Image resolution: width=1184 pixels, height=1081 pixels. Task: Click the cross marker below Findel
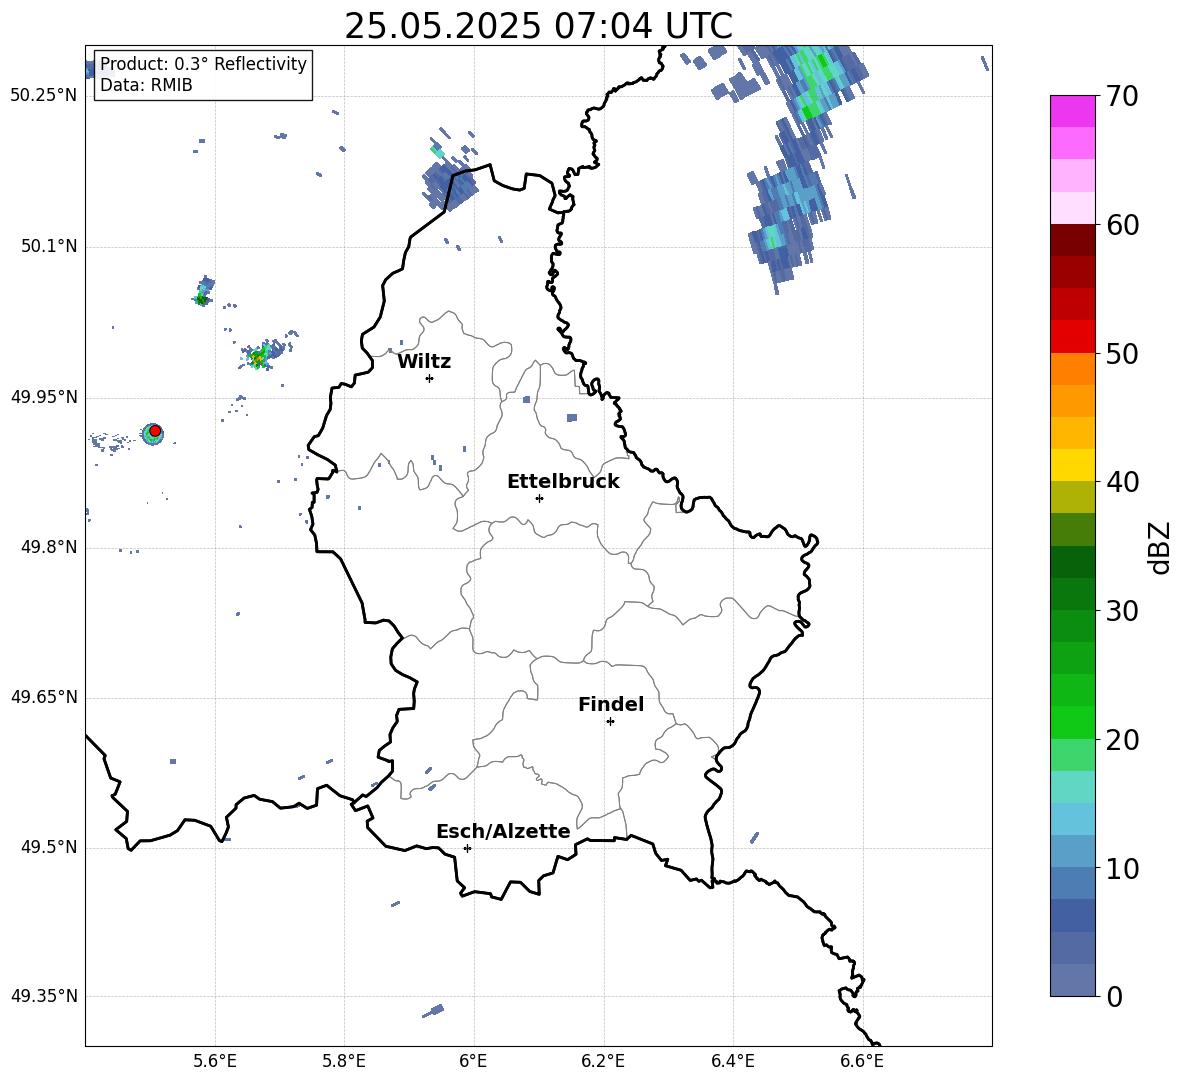610,722
